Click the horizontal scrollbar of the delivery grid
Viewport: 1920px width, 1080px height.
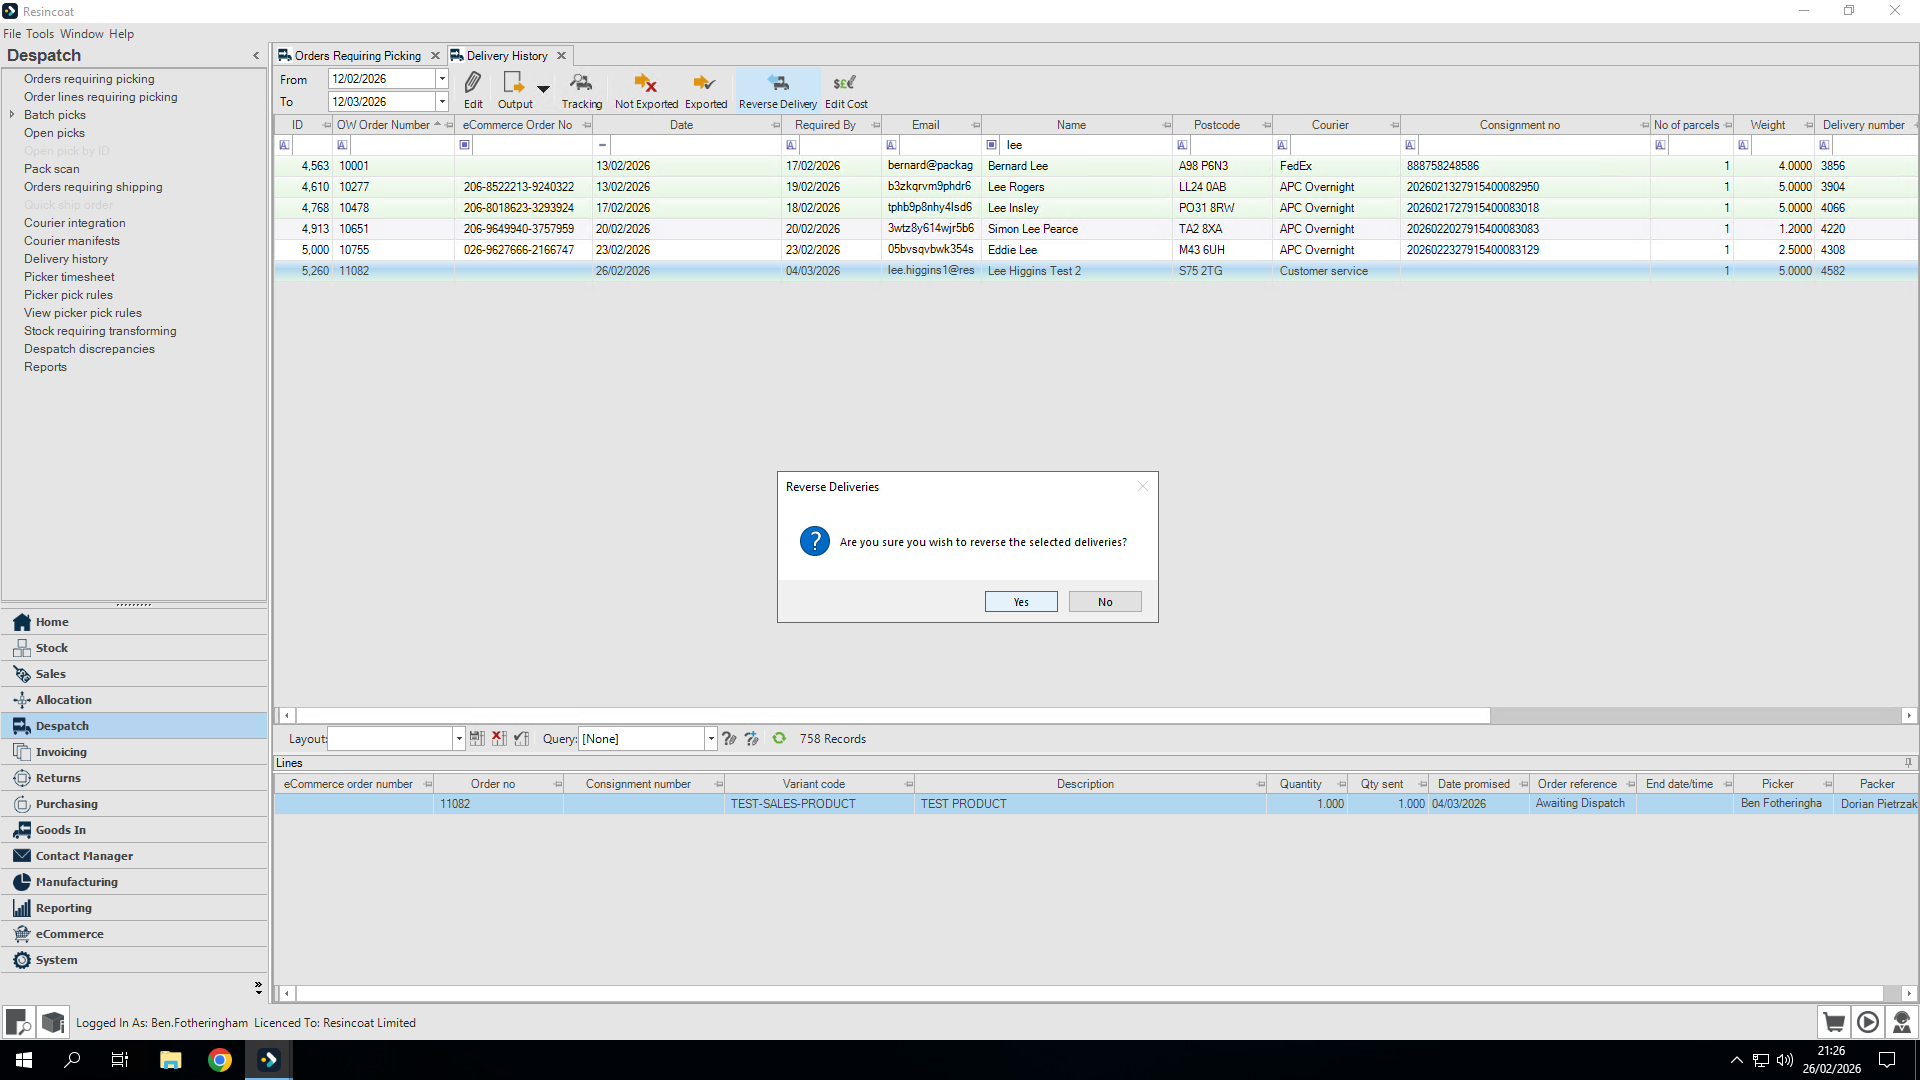[x=892, y=716]
